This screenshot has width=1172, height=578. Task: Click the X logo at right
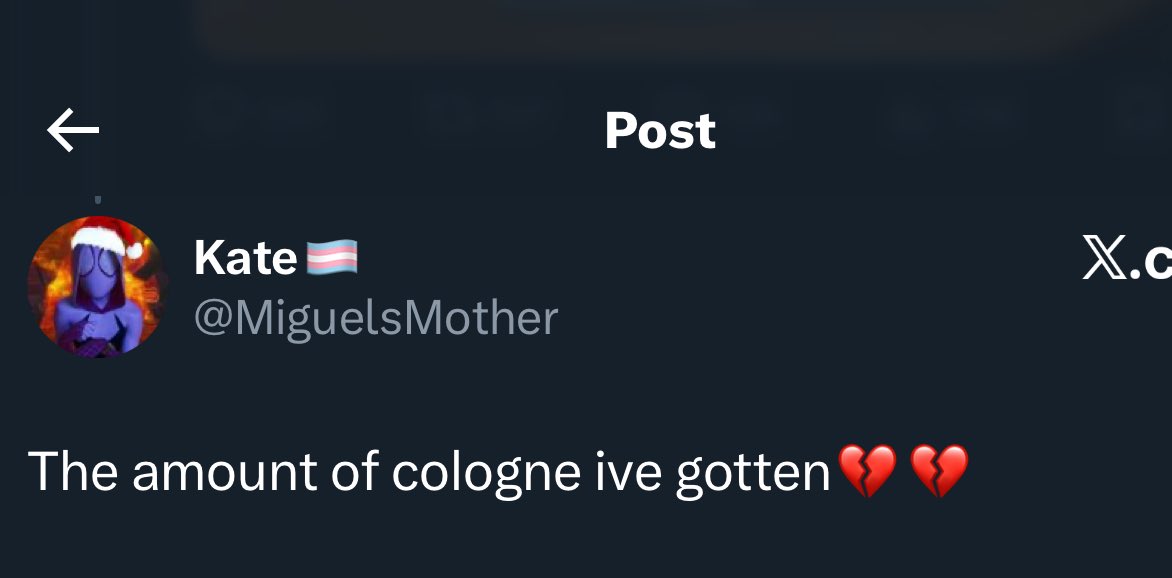coord(1104,258)
